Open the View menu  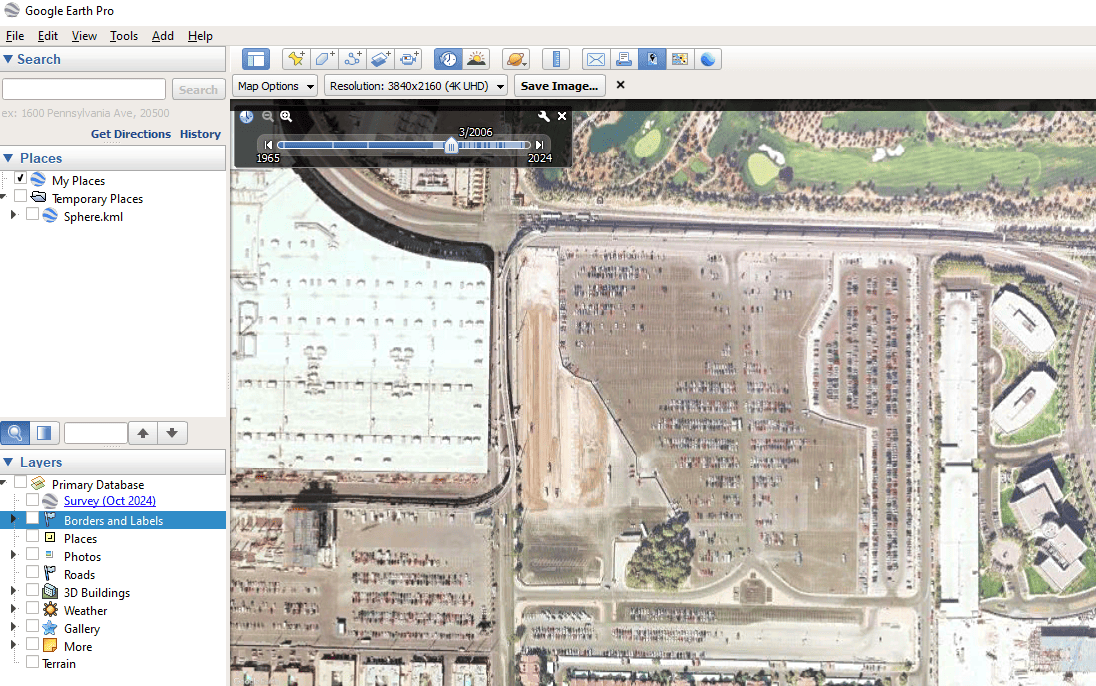pyautogui.click(x=84, y=36)
